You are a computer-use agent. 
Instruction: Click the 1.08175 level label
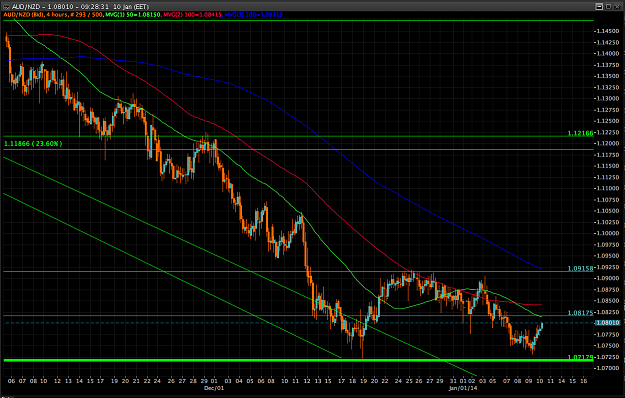[580, 313]
